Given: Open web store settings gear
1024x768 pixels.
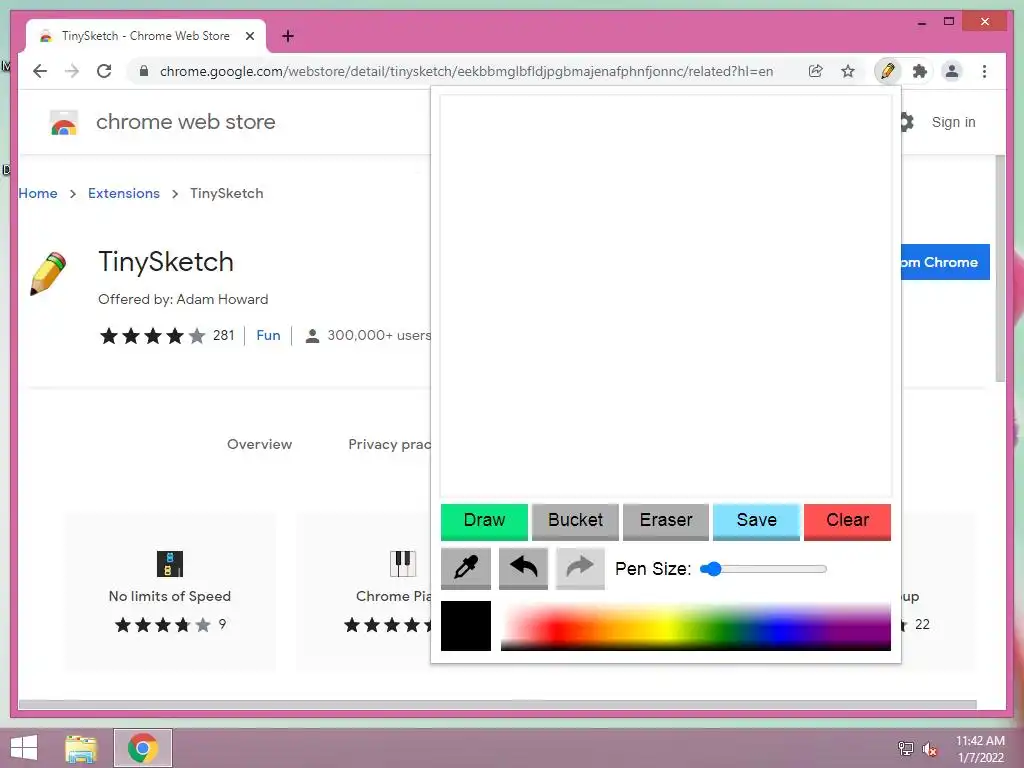Looking at the screenshot, I should 906,122.
